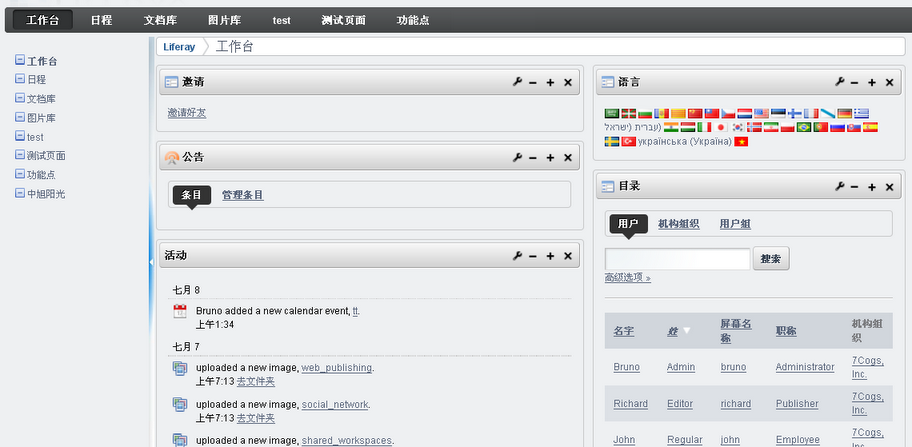This screenshot has width=912, height=447.
Task: Click the Japanese flag
Action: [721, 127]
